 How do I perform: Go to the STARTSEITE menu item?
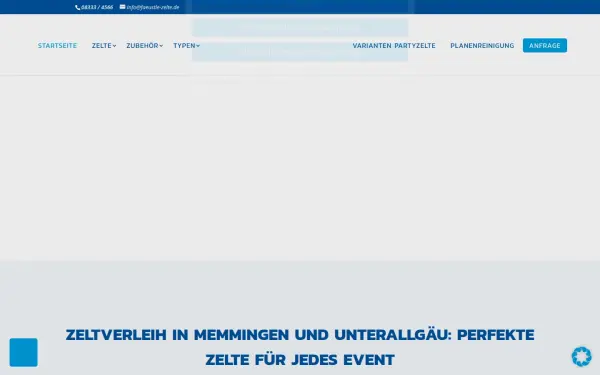[57, 46]
